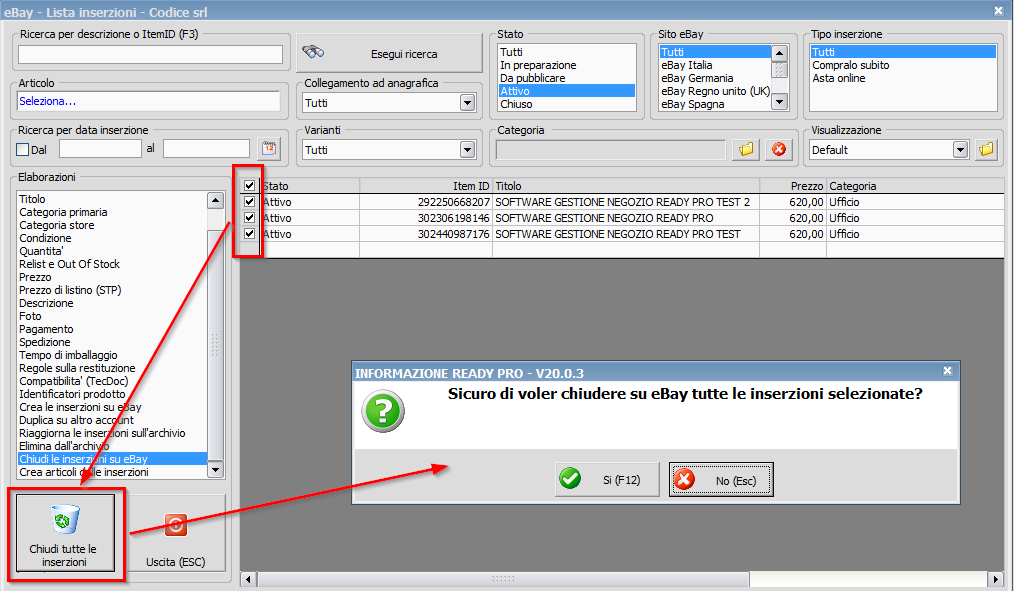Select 'Foto' elaboration
The image size is (1014, 591).
tap(113, 316)
